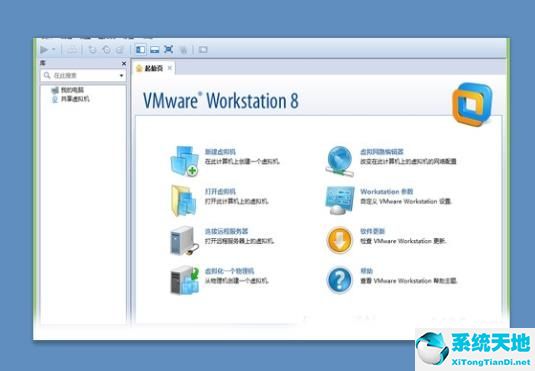Click the Send Ctrl+Alt+Del toolbar icon
Screen dimensions: 535x371
[72, 50]
